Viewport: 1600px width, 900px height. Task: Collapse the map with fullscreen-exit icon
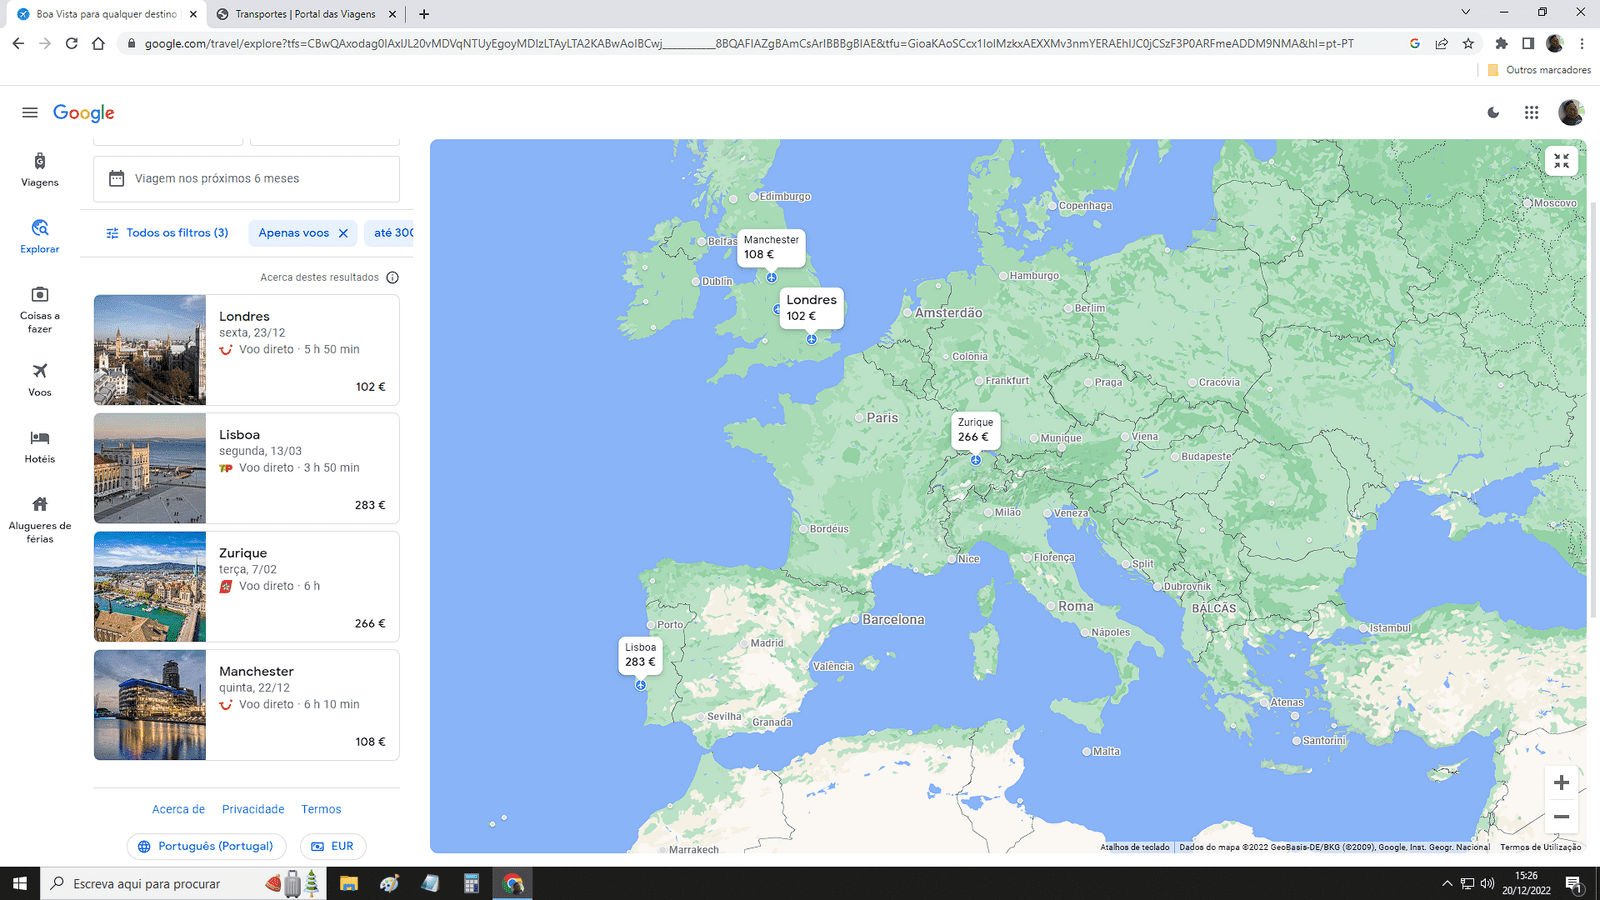pyautogui.click(x=1561, y=161)
